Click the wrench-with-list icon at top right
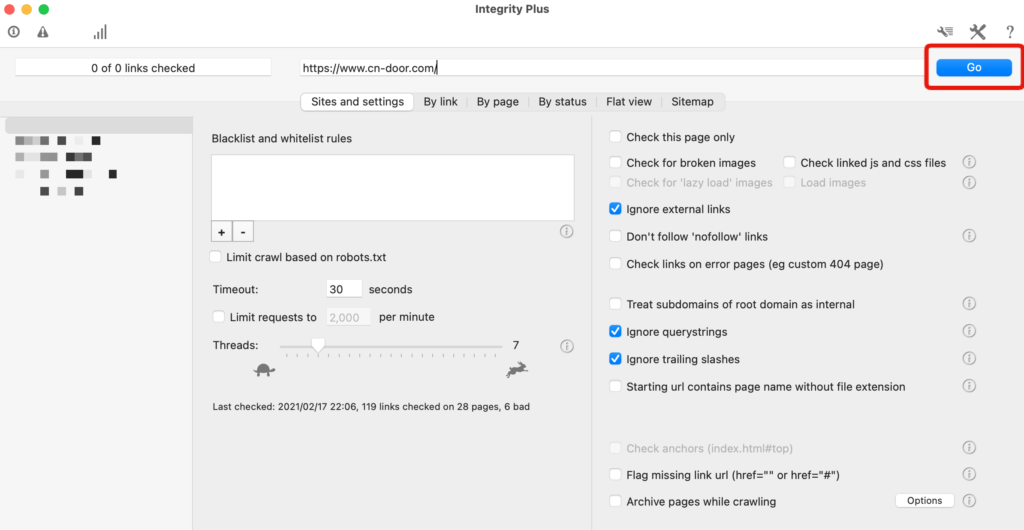The width and height of the screenshot is (1024, 530). (x=945, y=31)
